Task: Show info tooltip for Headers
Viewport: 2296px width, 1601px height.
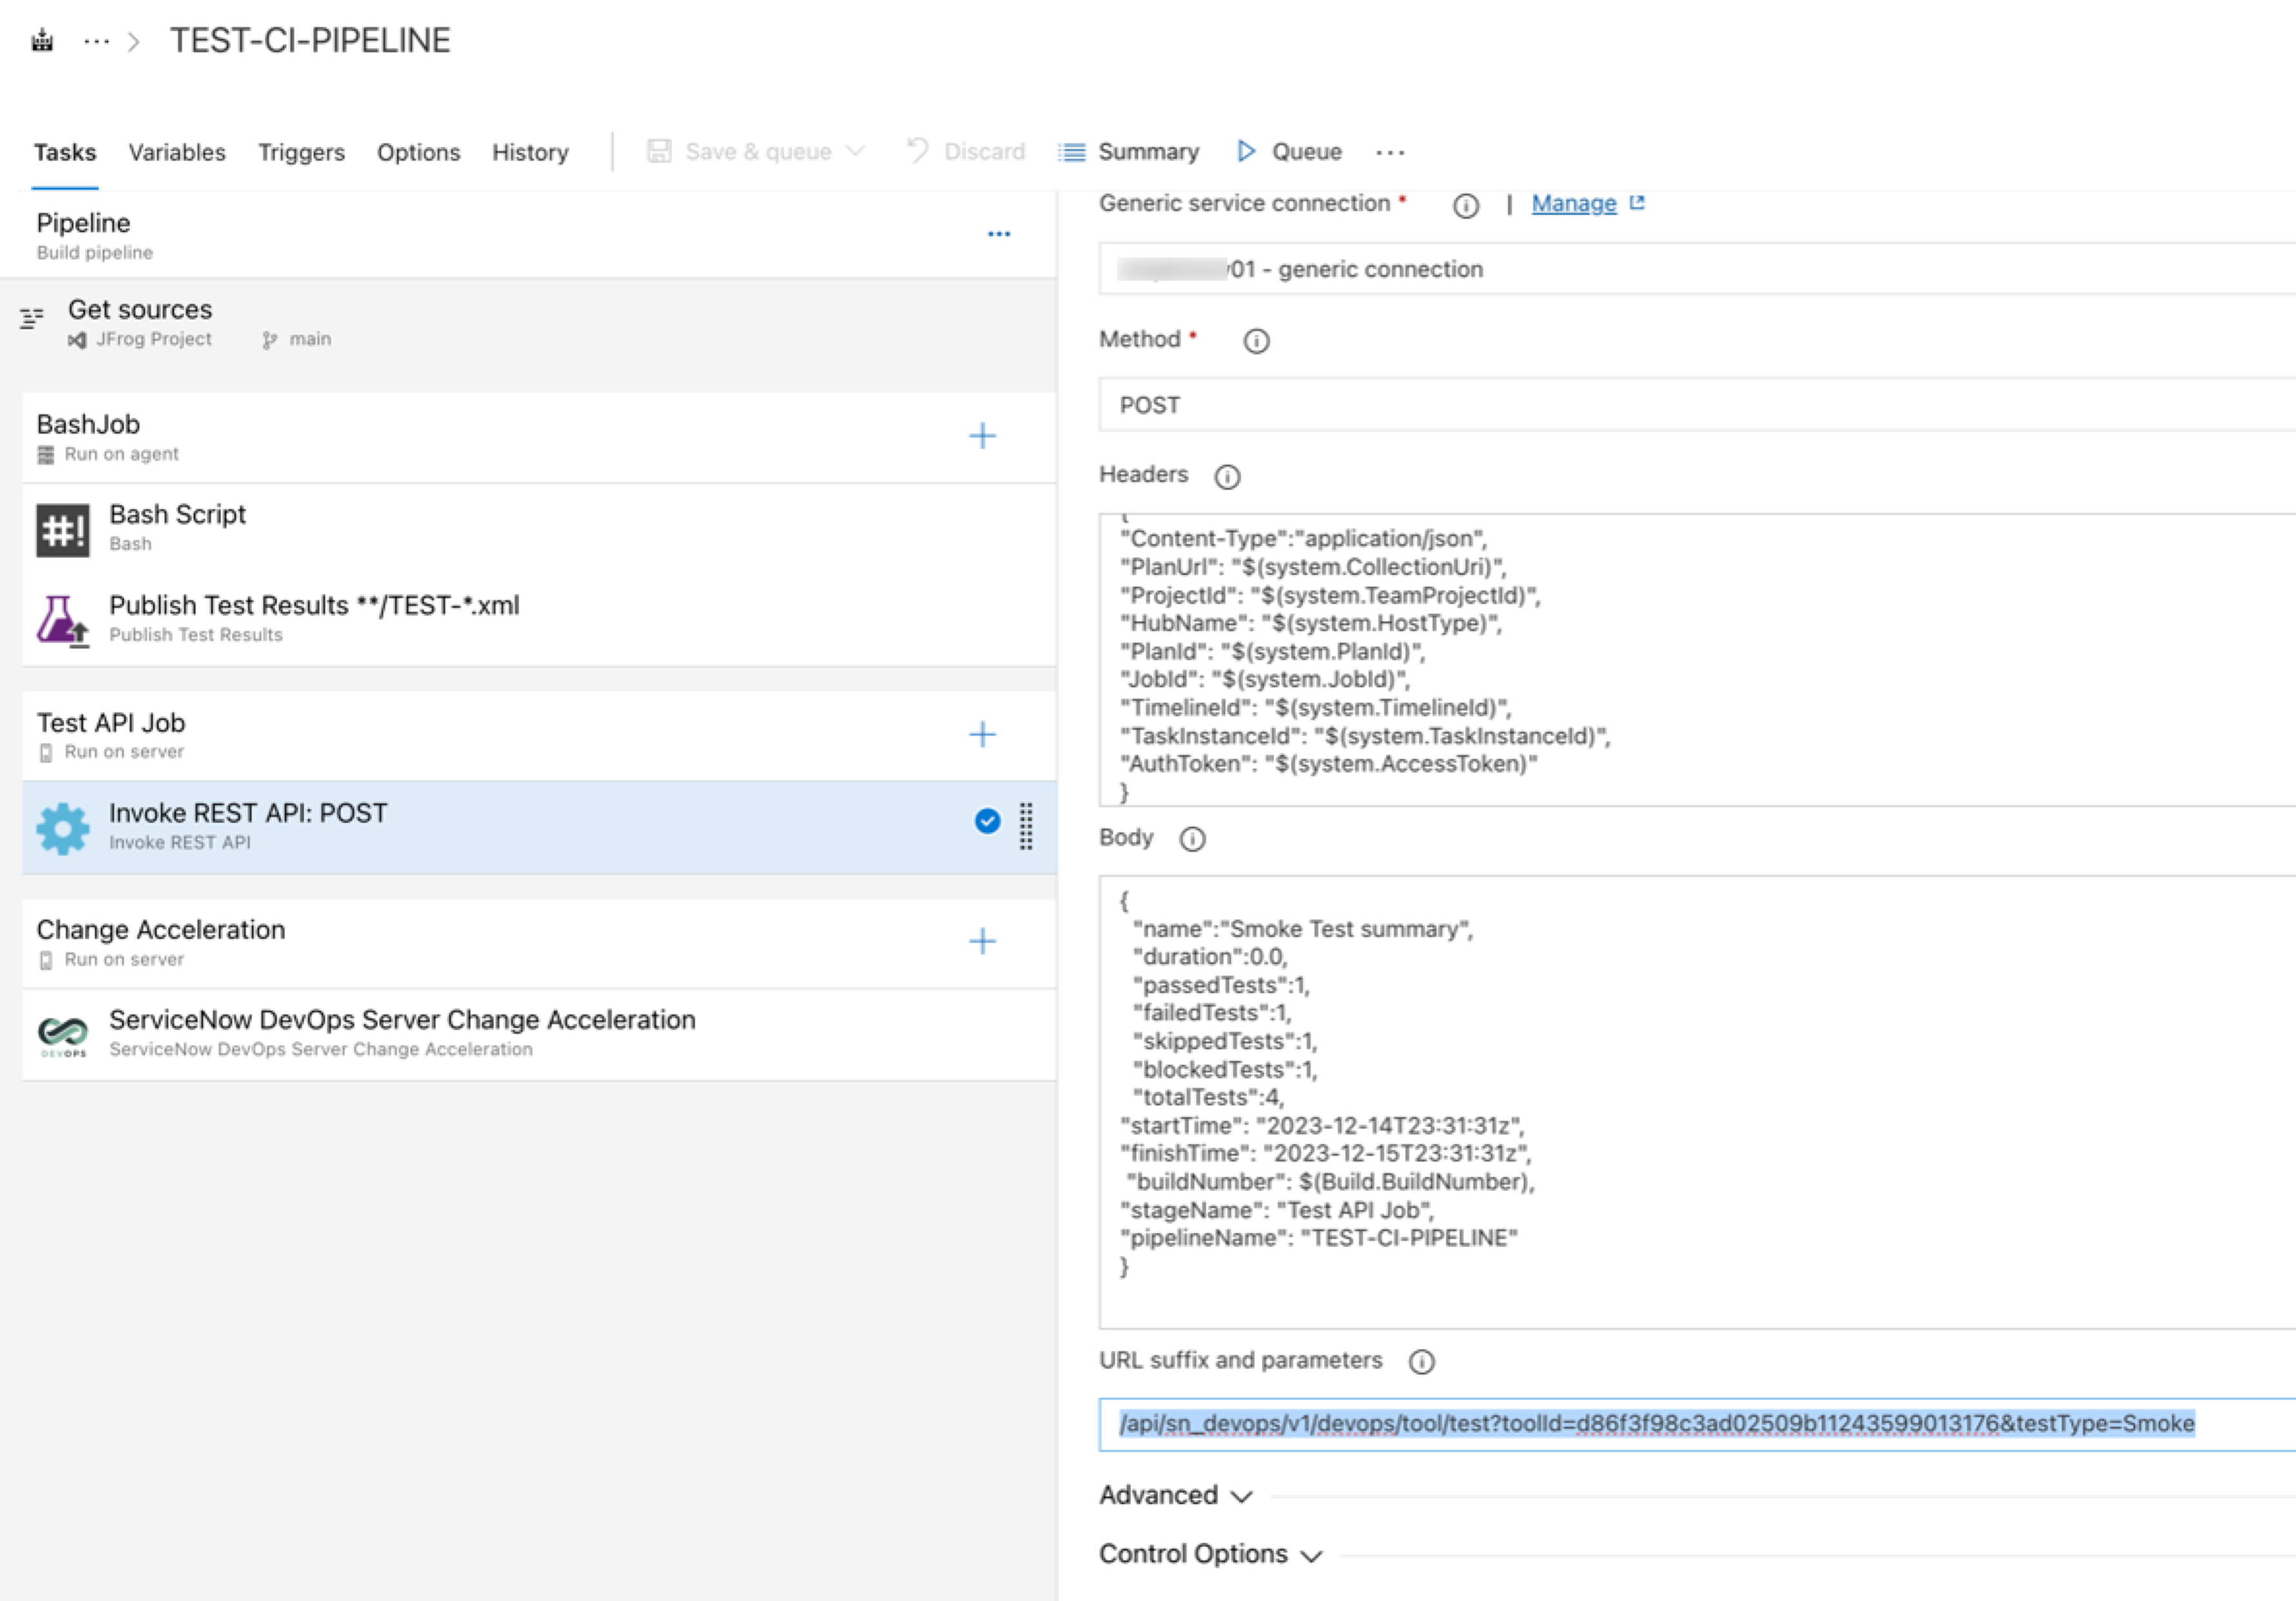Action: point(1227,477)
